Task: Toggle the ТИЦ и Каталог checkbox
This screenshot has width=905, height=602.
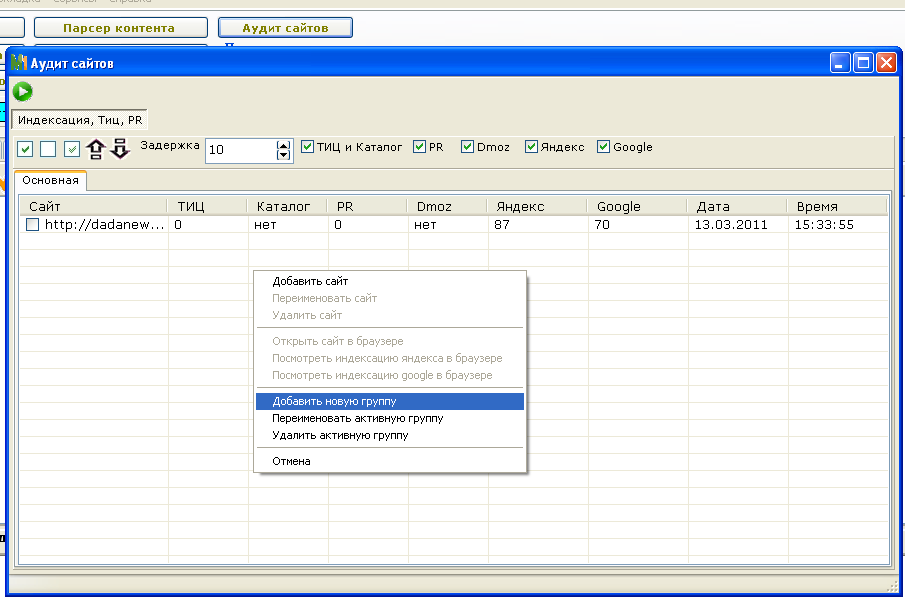Action: tap(308, 147)
